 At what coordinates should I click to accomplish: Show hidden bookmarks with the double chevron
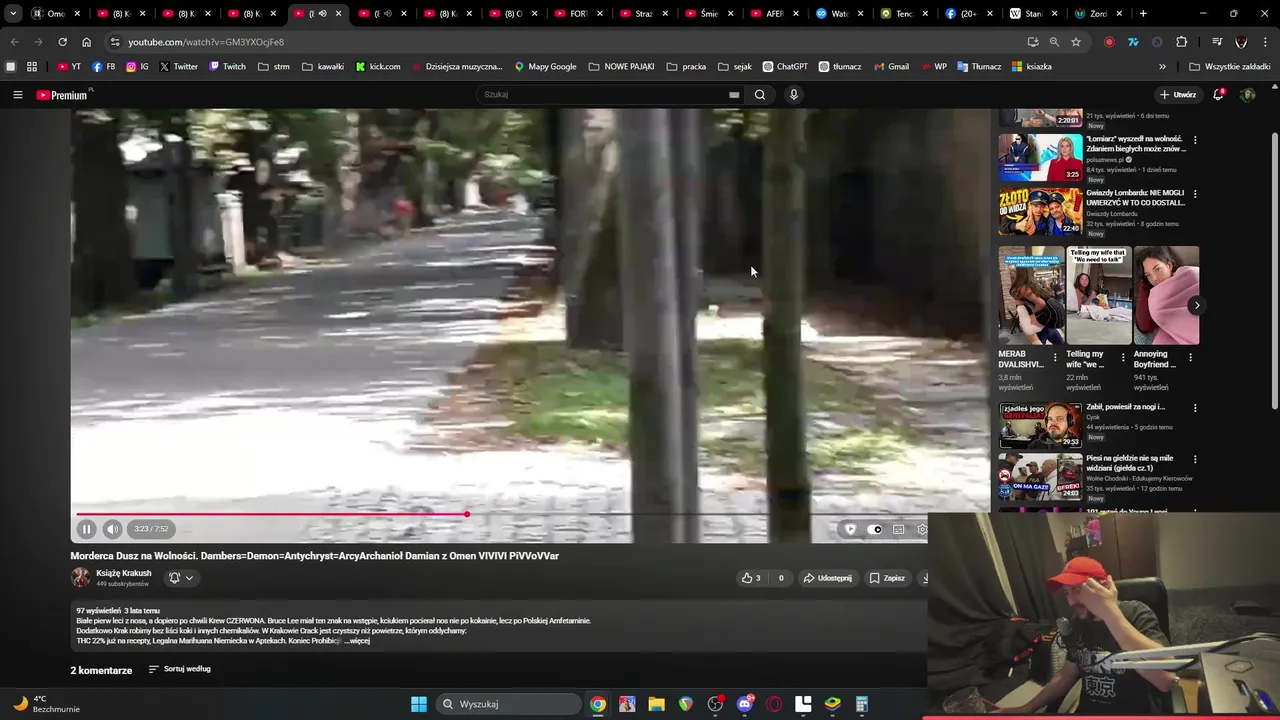pos(1162,67)
